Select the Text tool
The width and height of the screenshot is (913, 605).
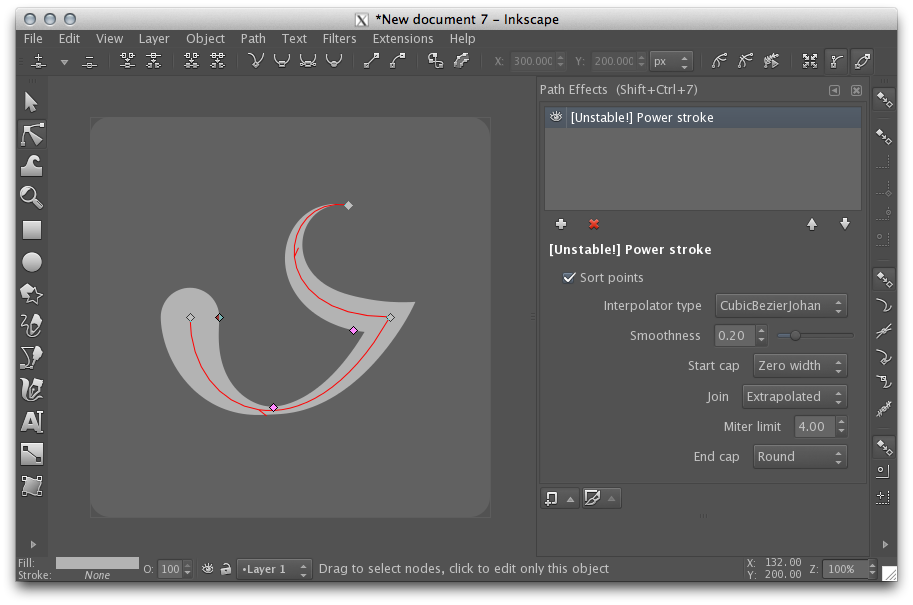pyautogui.click(x=31, y=422)
